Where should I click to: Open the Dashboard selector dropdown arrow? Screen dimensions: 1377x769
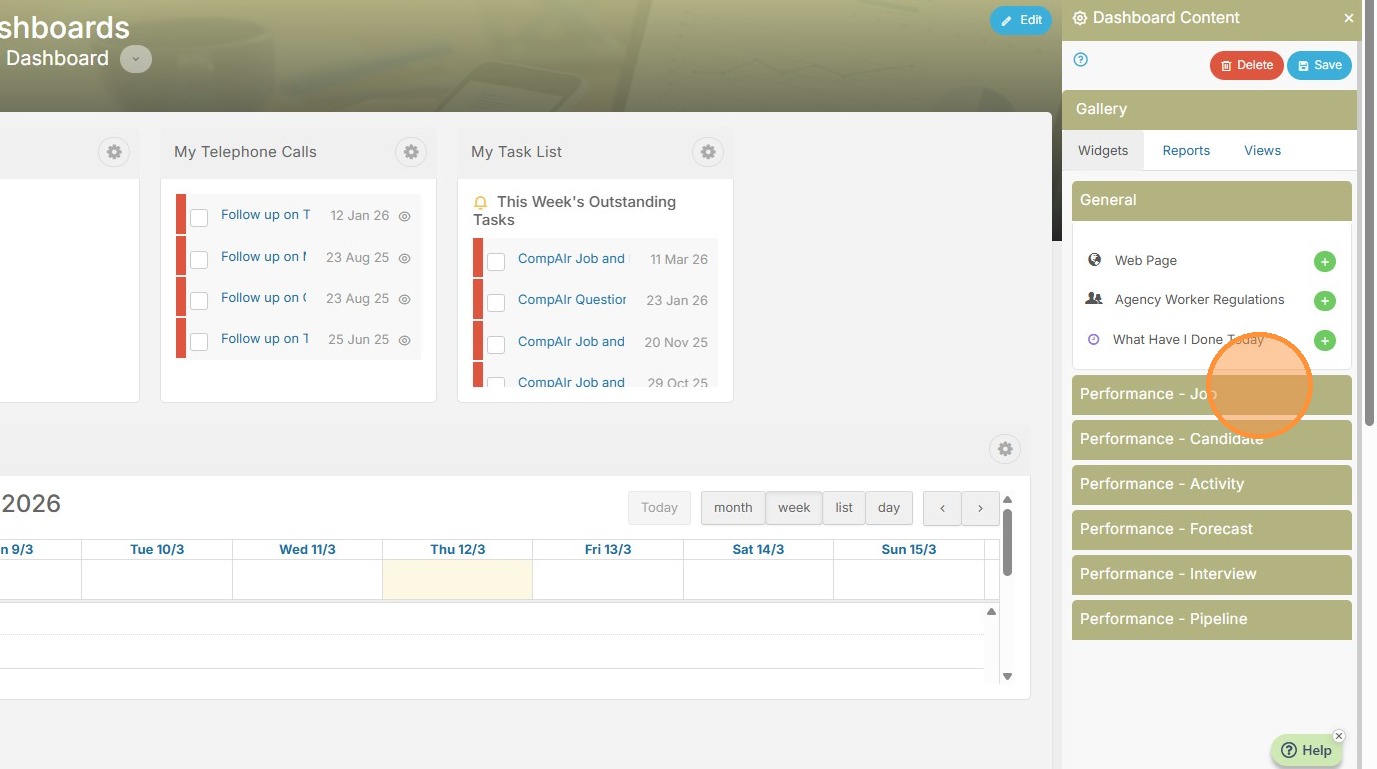tap(136, 59)
